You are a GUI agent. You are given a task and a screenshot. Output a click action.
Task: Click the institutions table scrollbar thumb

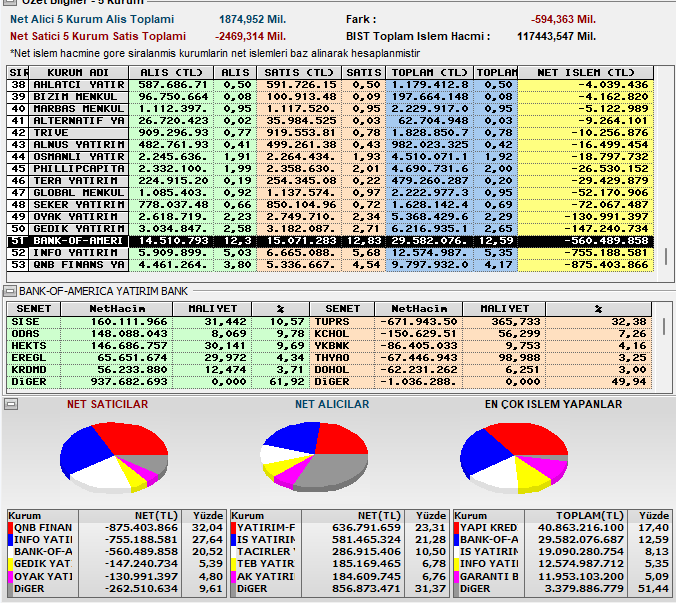pos(666,256)
